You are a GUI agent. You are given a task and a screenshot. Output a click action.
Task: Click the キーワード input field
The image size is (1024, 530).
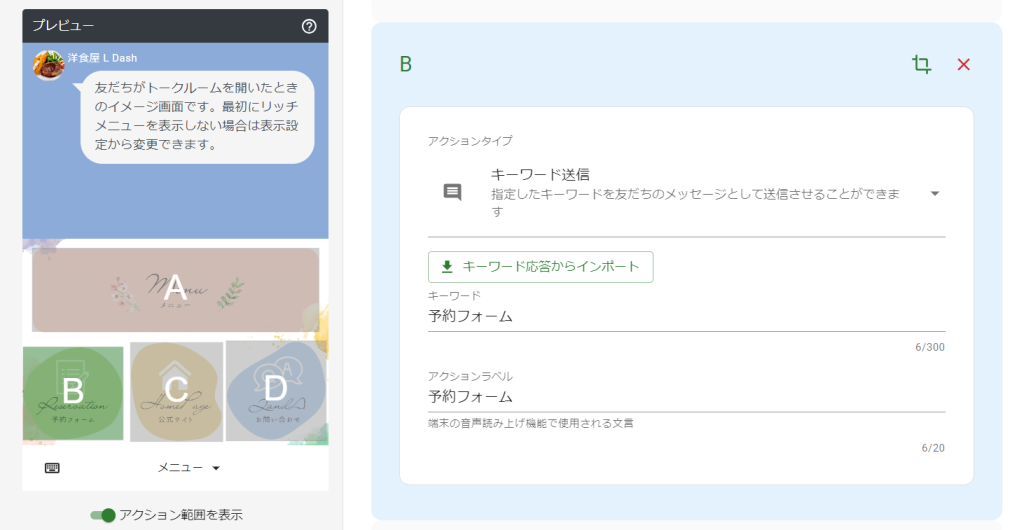[686, 317]
